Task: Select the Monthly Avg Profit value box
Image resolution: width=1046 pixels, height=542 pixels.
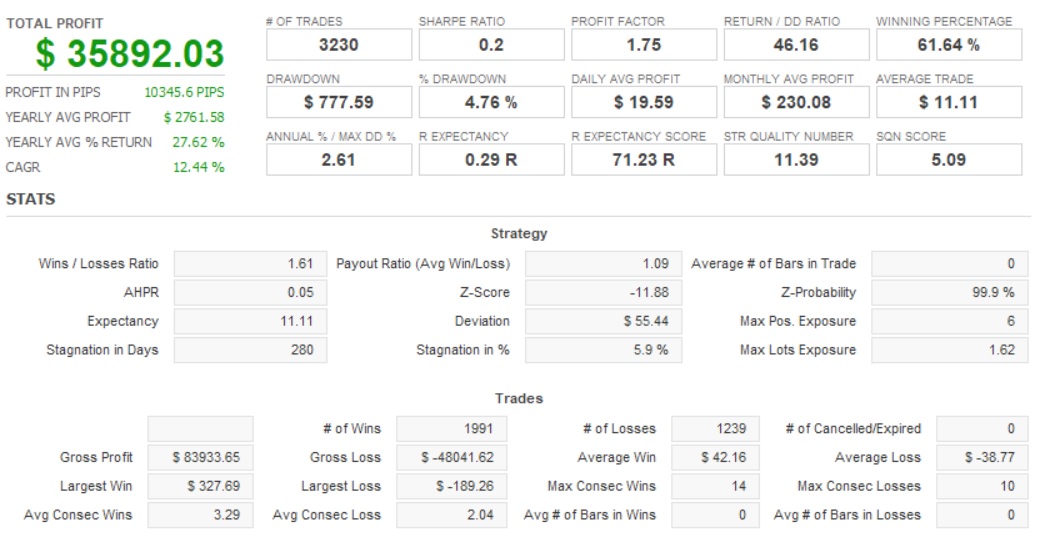Action: coord(796,102)
